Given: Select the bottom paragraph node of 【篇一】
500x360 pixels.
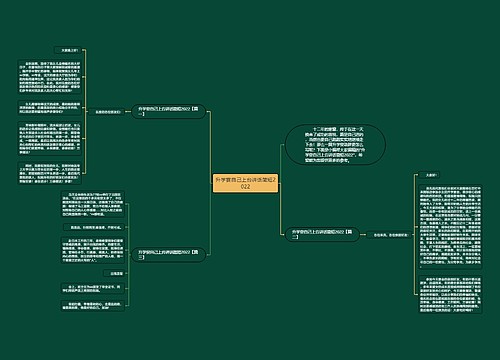Looking at the screenshot, I should (49, 173).
